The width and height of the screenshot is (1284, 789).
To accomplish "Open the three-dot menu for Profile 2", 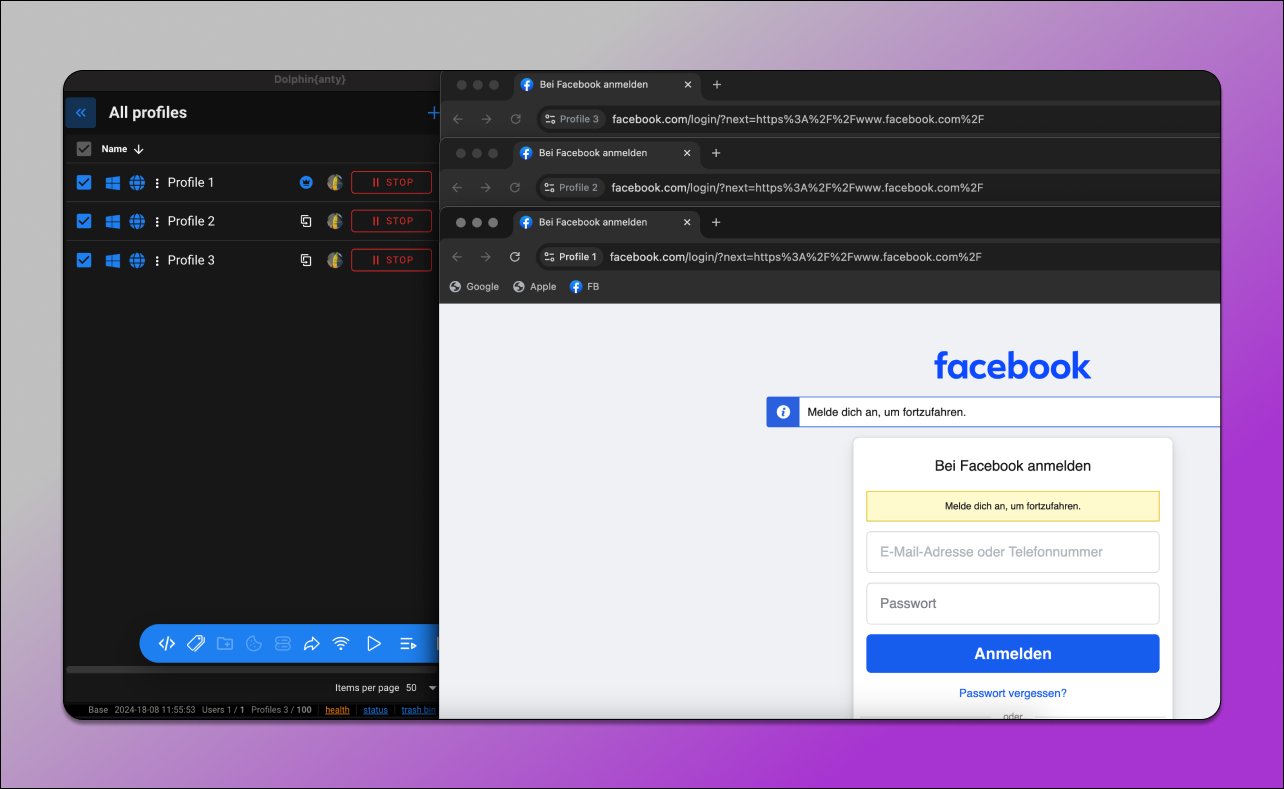I will coord(157,222).
